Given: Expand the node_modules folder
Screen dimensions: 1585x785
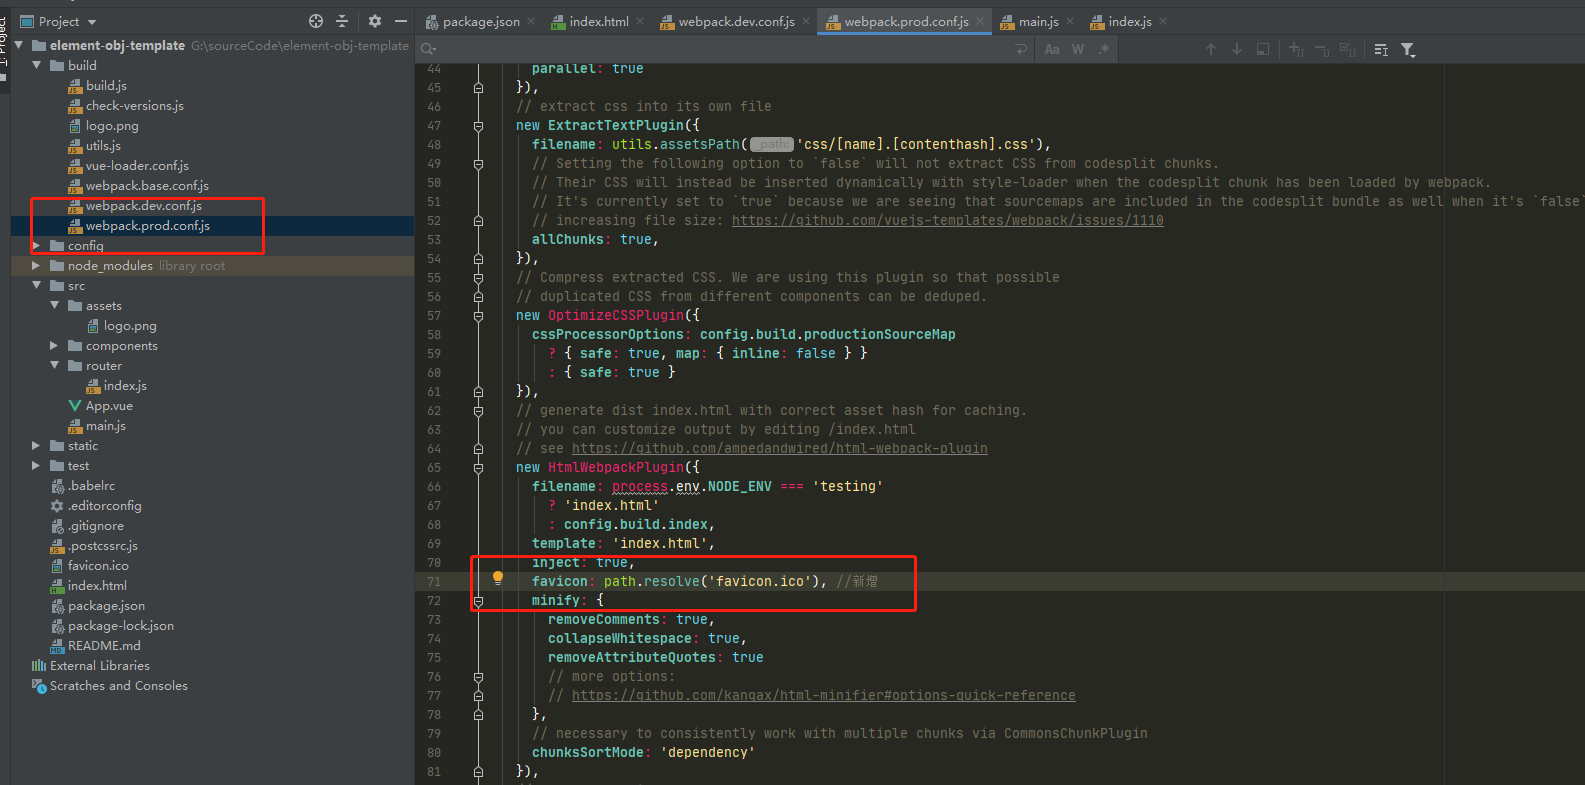Looking at the screenshot, I should point(37,265).
